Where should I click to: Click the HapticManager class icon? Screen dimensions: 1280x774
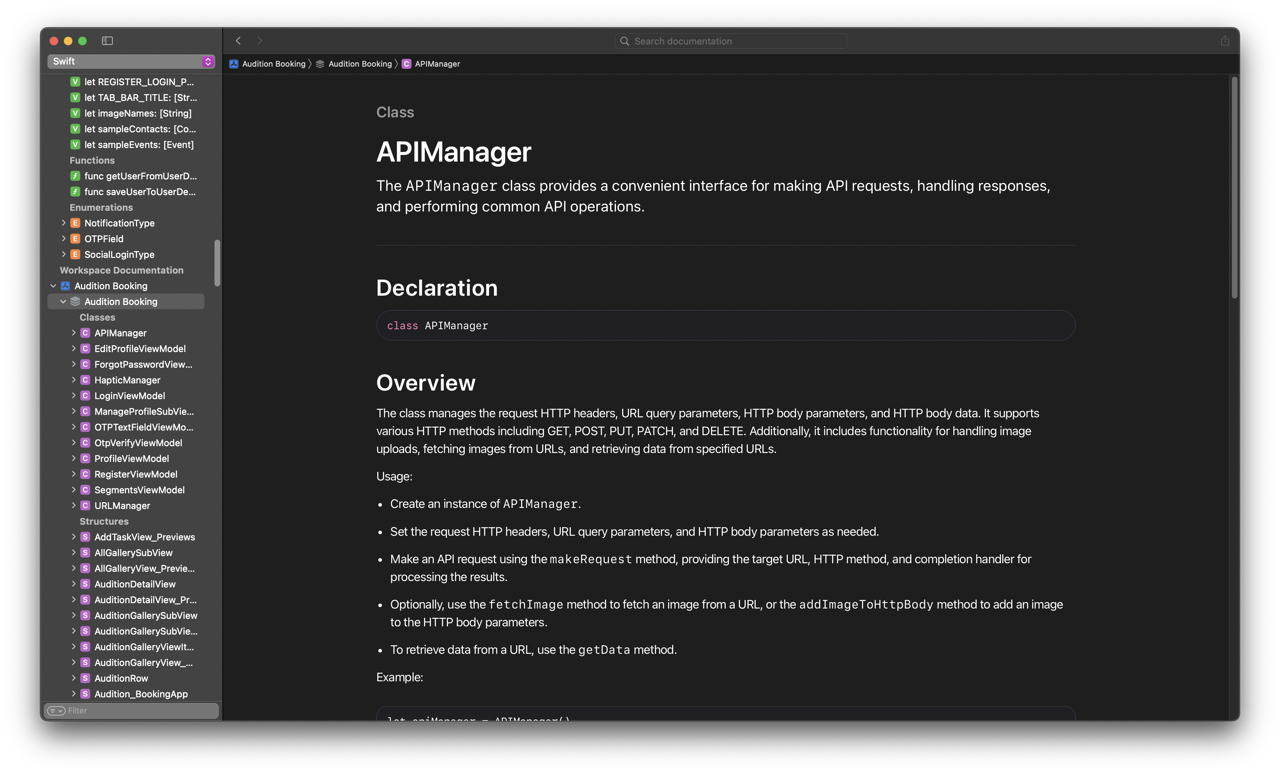click(85, 380)
